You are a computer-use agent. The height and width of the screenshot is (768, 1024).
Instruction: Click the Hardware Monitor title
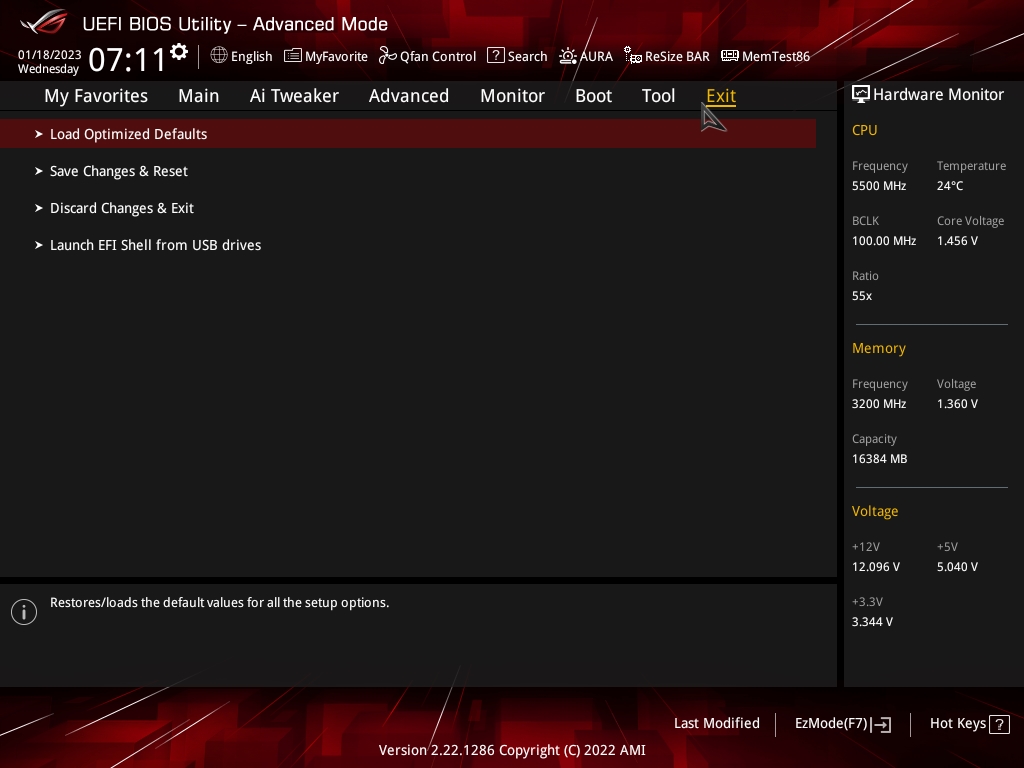[938, 95]
